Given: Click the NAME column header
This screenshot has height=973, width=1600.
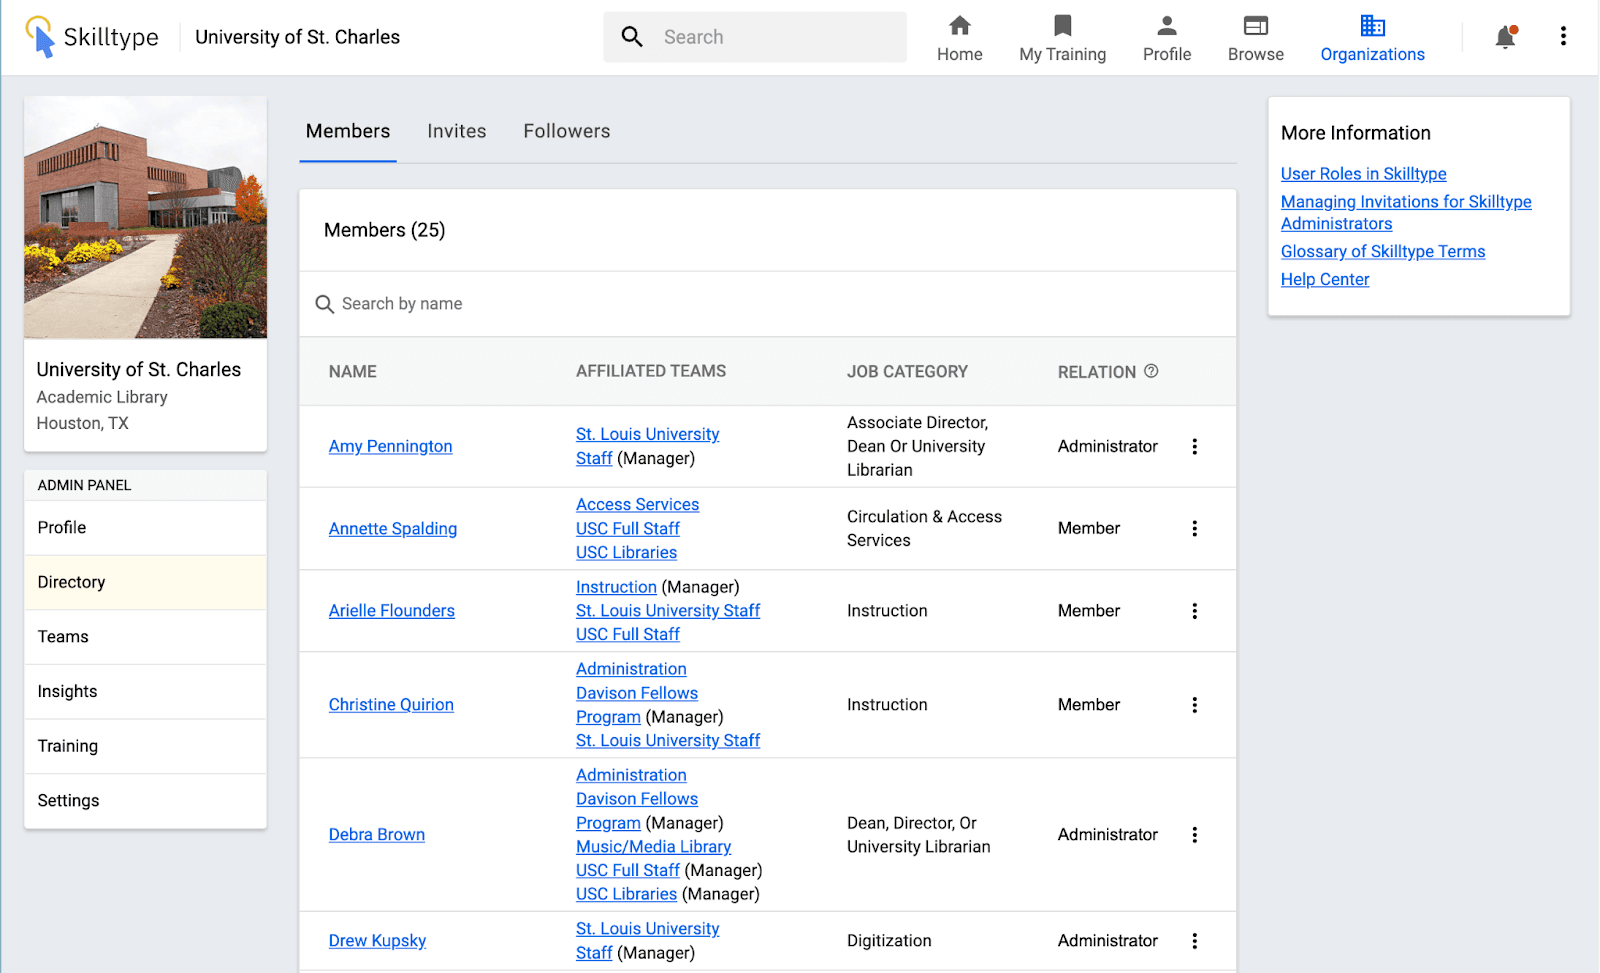Looking at the screenshot, I should pyautogui.click(x=353, y=371).
